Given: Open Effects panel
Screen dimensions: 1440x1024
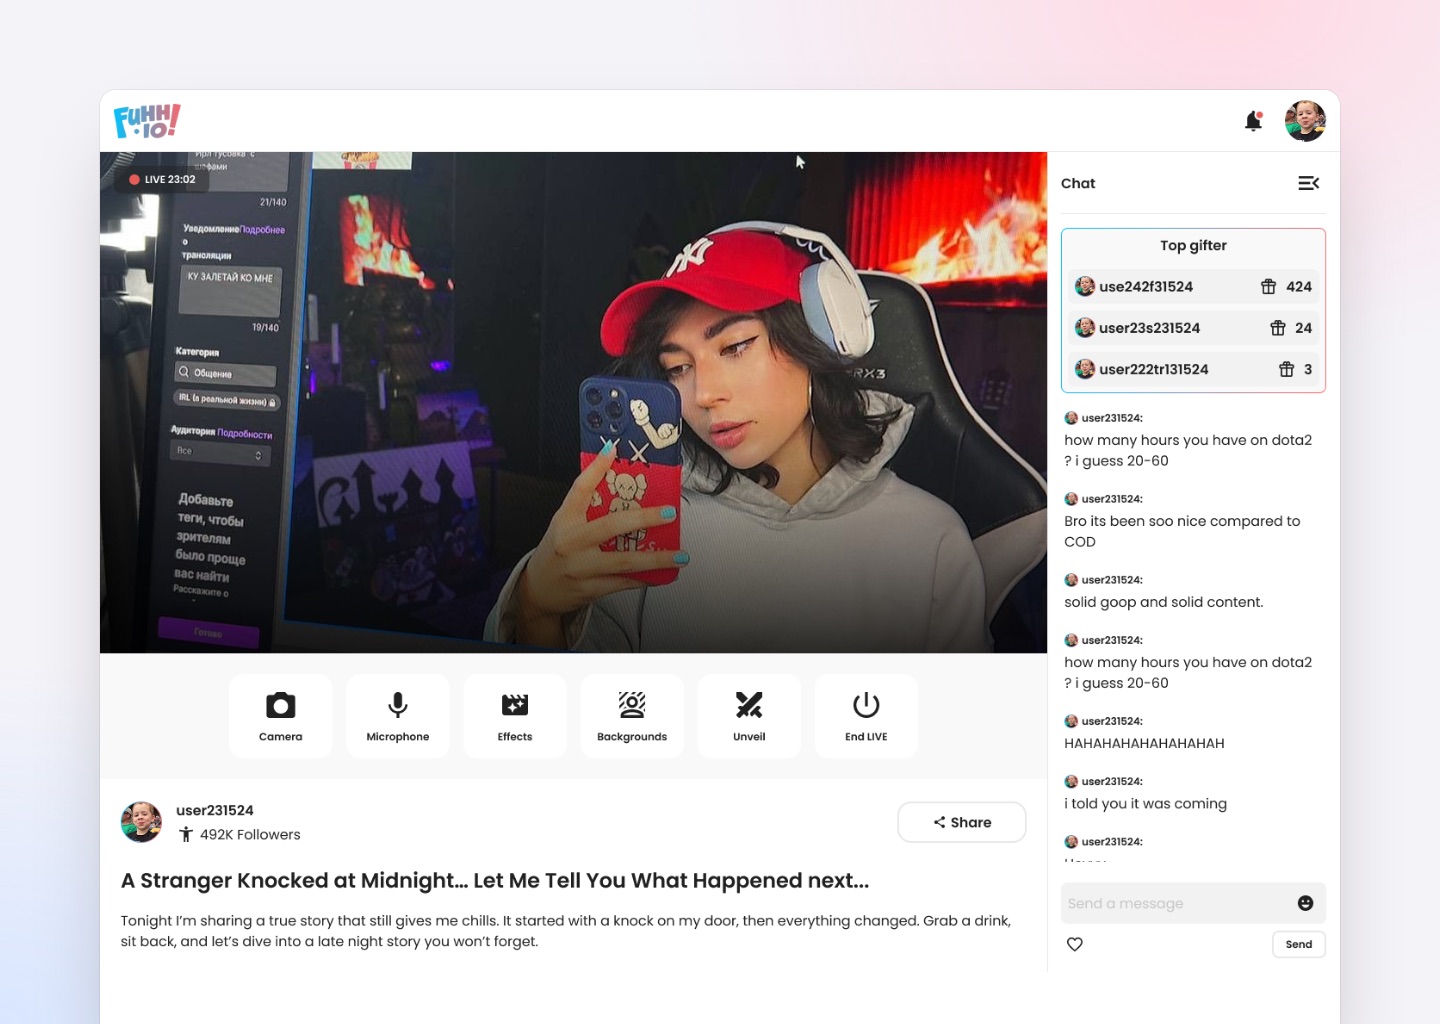Looking at the screenshot, I should [x=515, y=716].
